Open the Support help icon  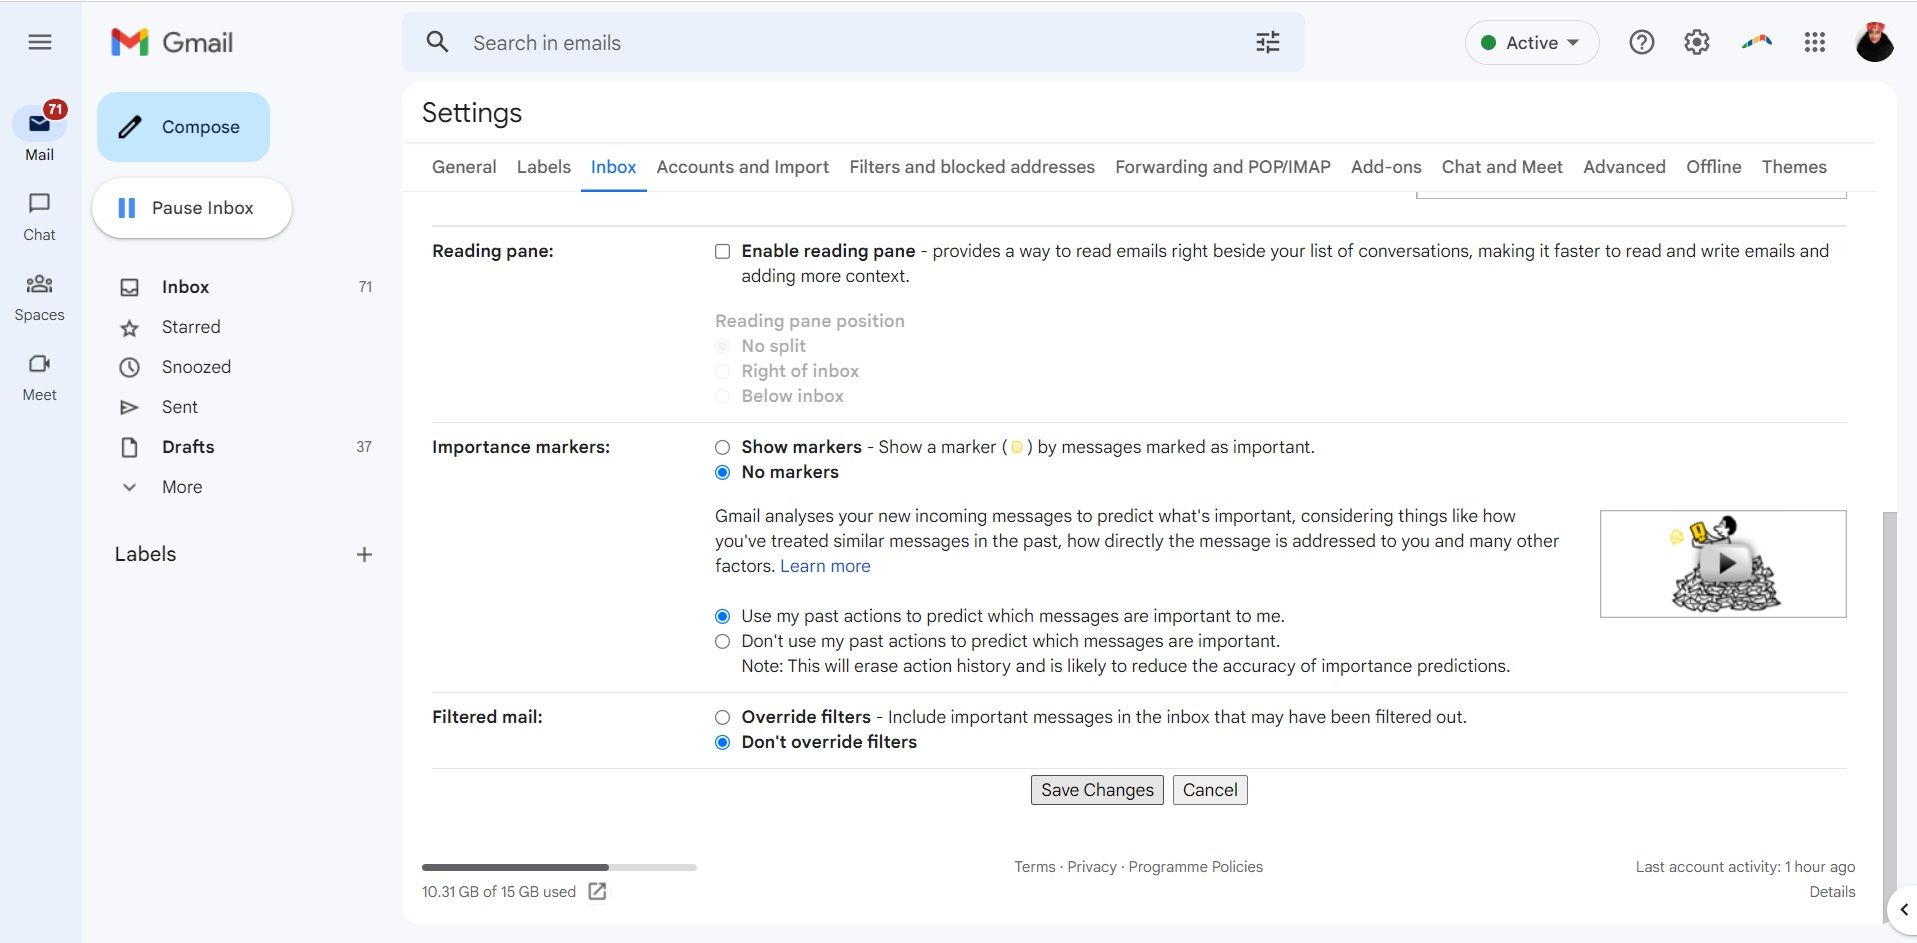pos(1641,42)
